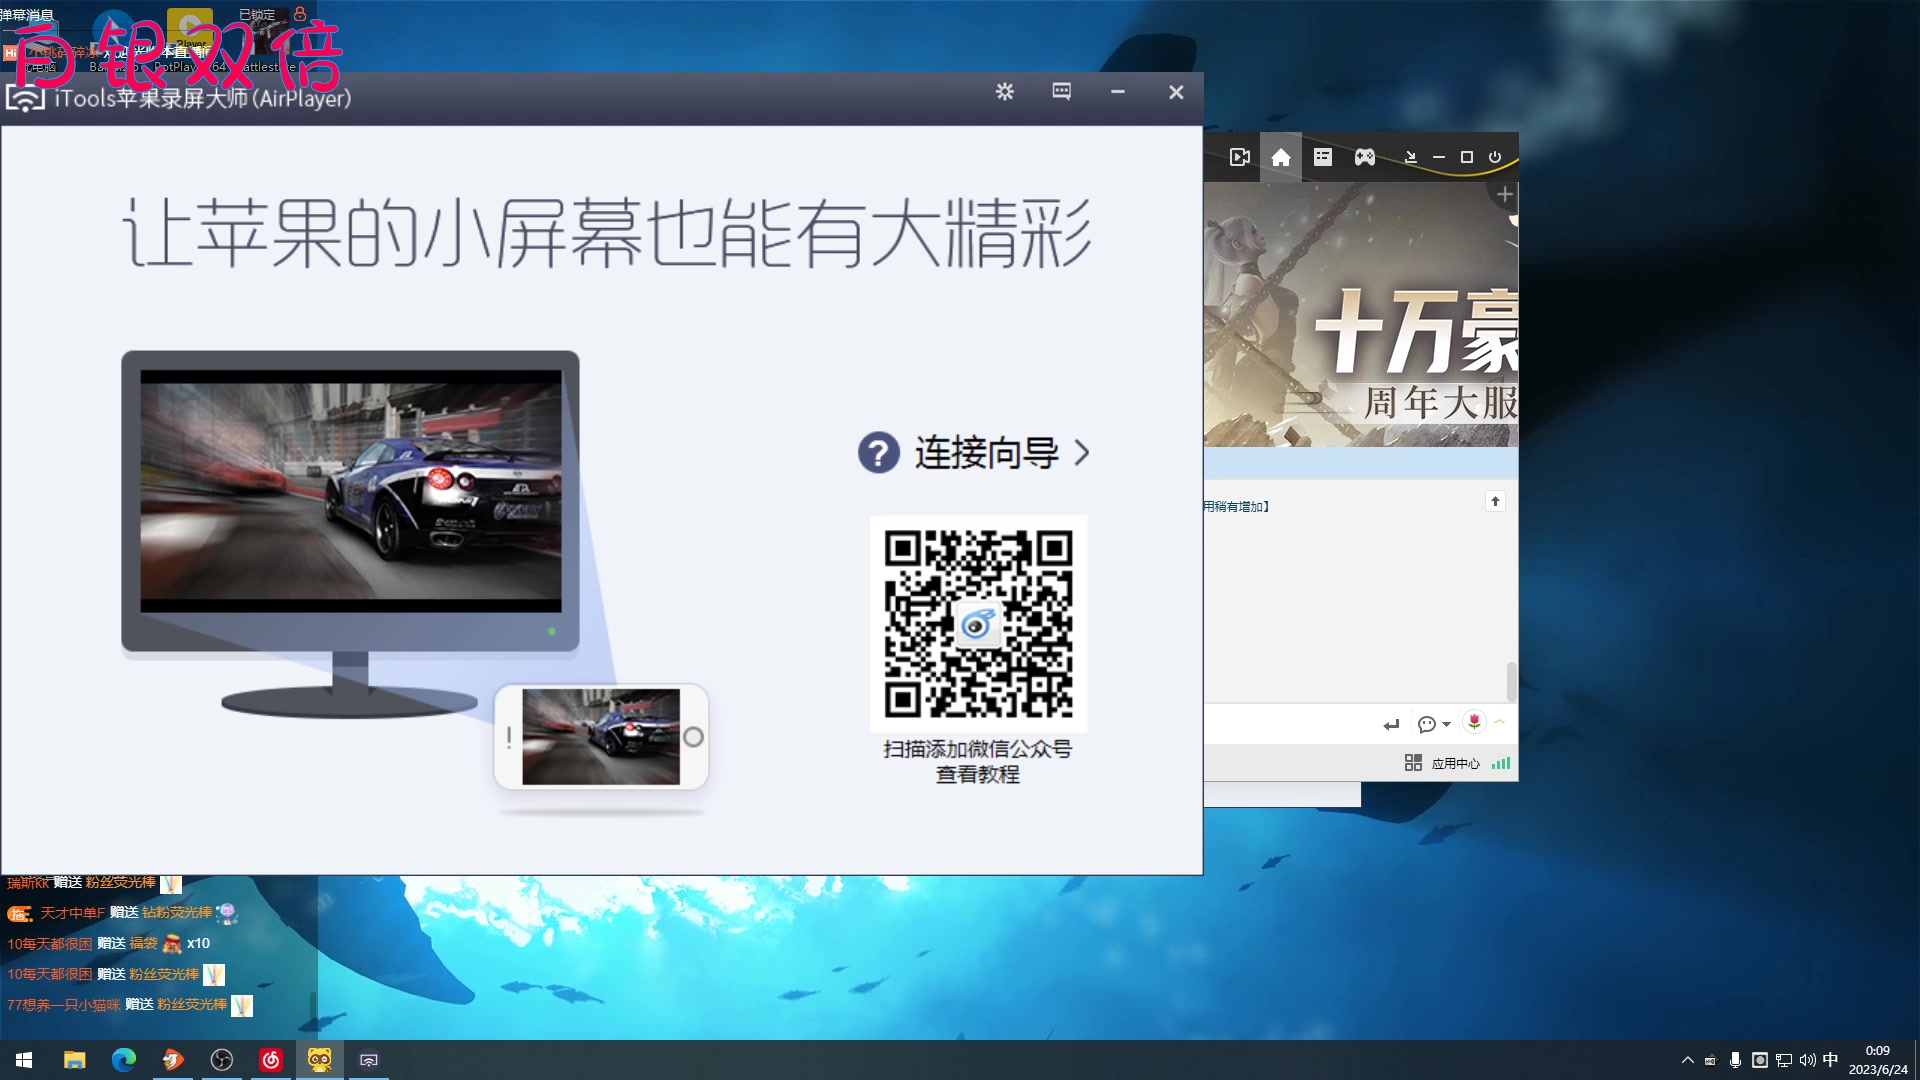Toggle the 中 input method indicator
1920x1080 pixels.
pos(1831,1060)
